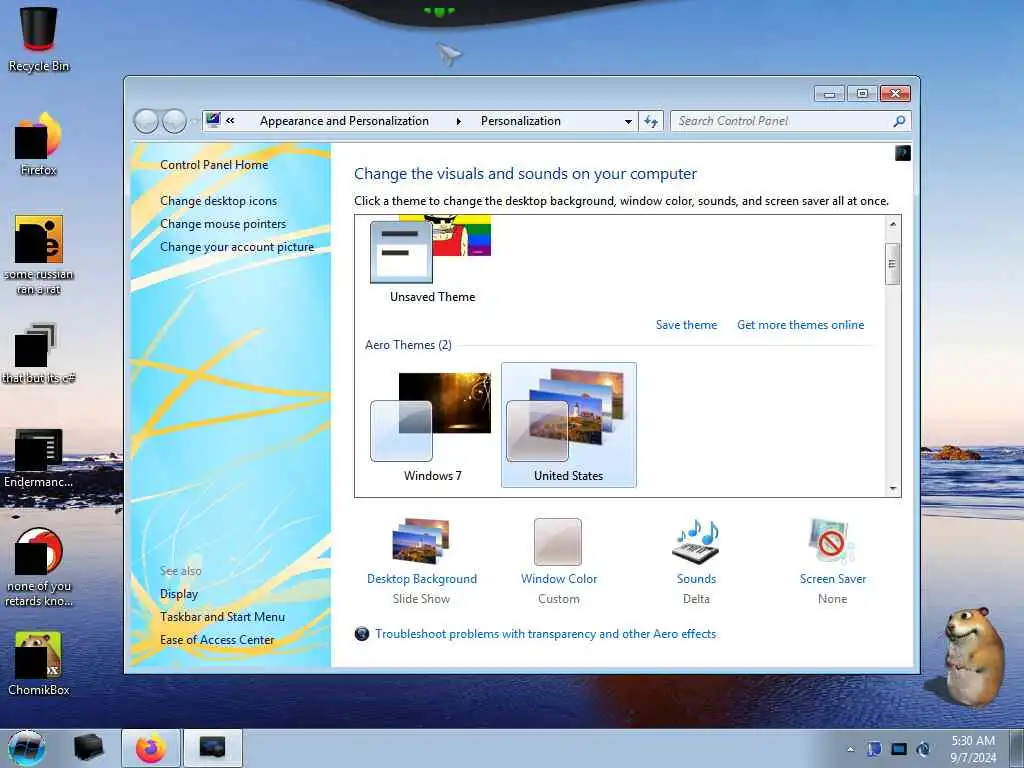Select the 'some russian ran a rat' desktop icon

click(39, 255)
